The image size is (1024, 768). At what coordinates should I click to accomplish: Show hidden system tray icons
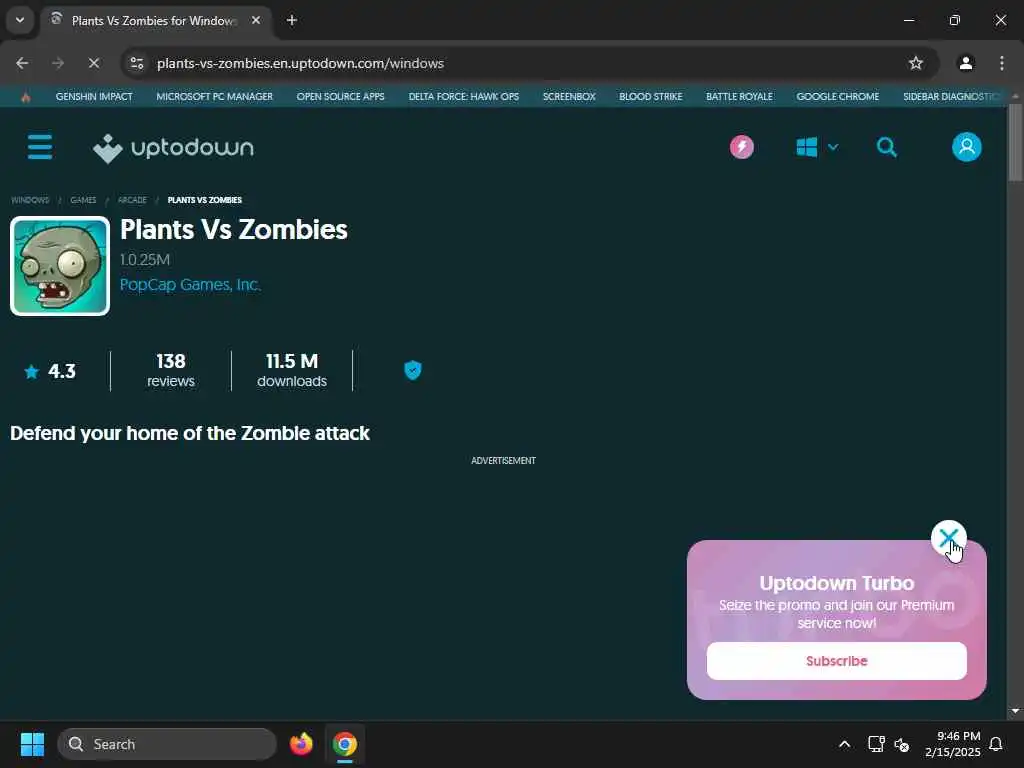[x=844, y=744]
